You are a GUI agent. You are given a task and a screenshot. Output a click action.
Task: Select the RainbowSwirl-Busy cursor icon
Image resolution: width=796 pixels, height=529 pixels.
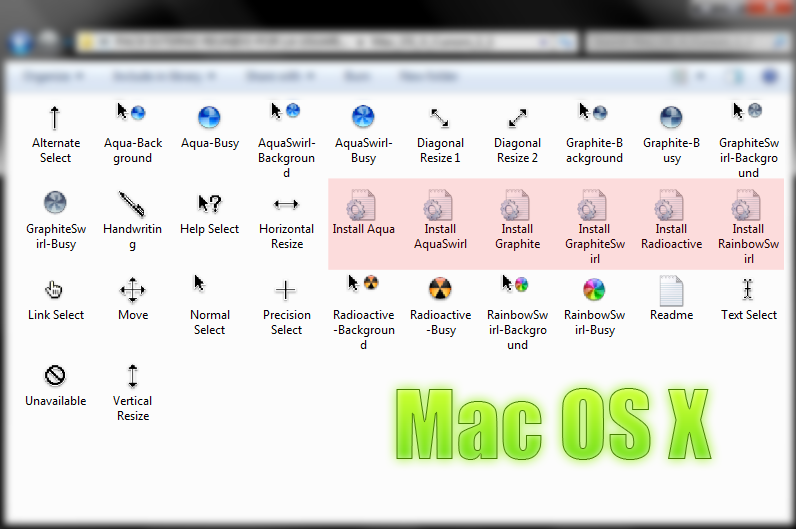594,306
